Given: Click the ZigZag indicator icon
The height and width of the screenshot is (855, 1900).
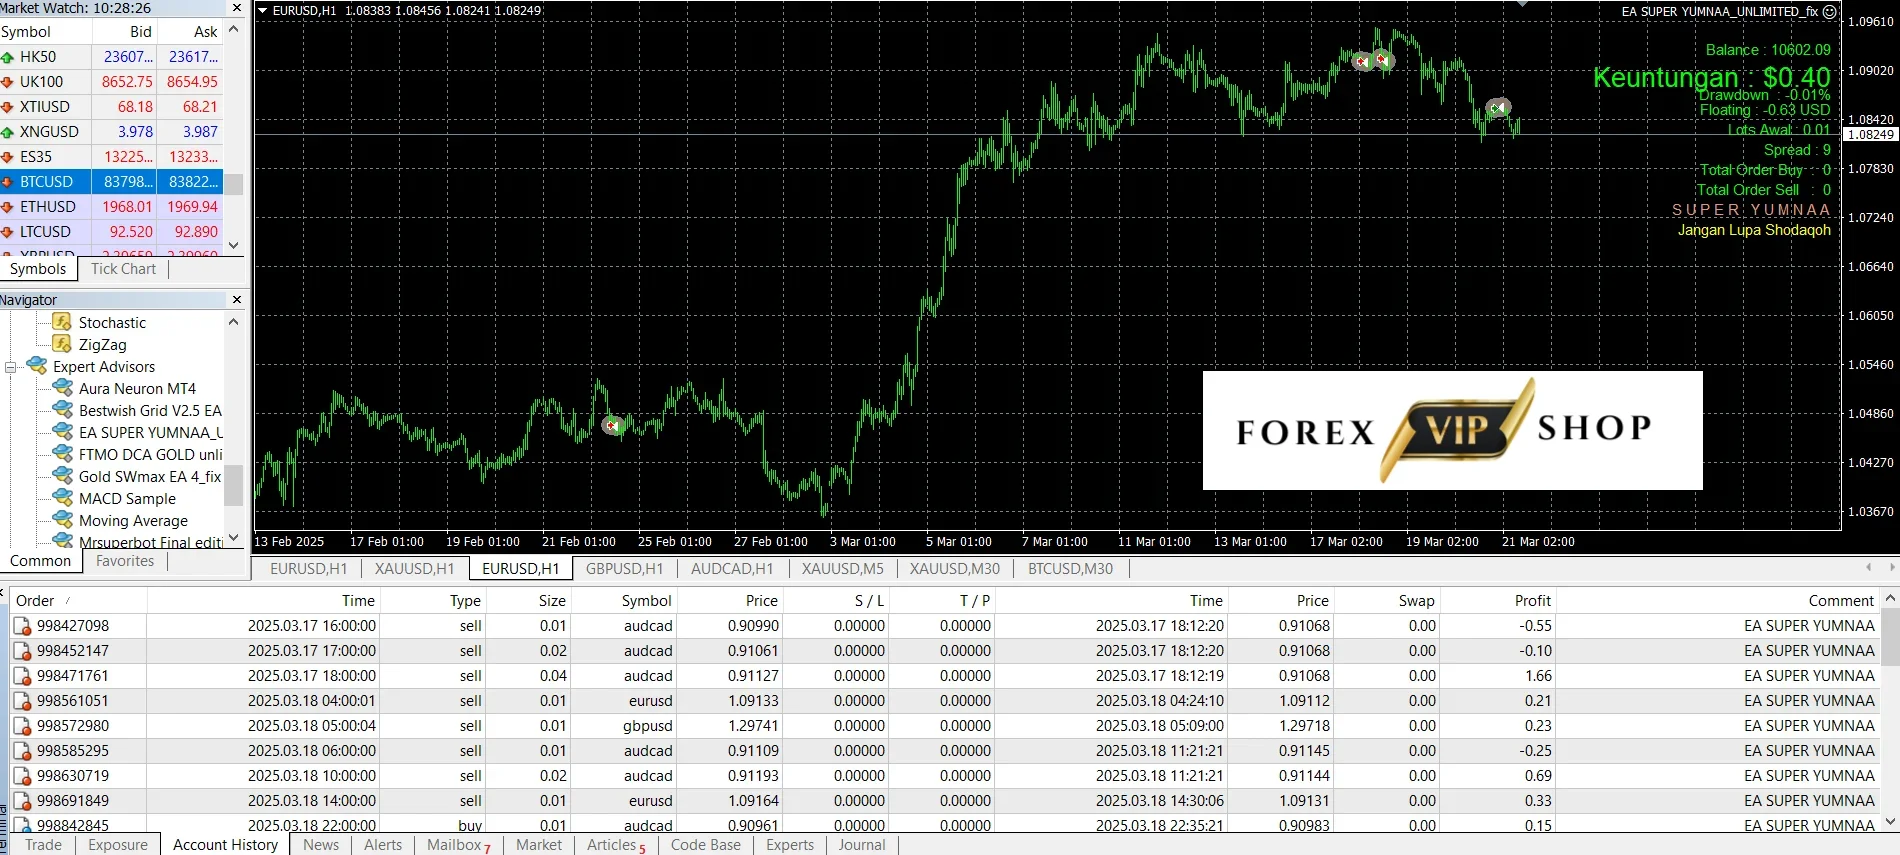Looking at the screenshot, I should [62, 344].
